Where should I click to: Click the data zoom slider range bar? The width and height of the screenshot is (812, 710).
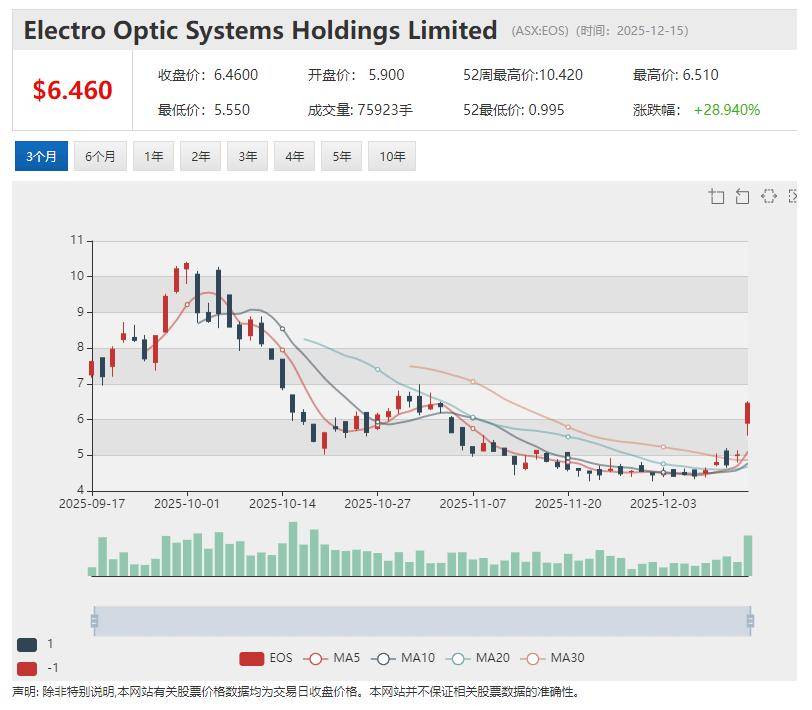[422, 621]
